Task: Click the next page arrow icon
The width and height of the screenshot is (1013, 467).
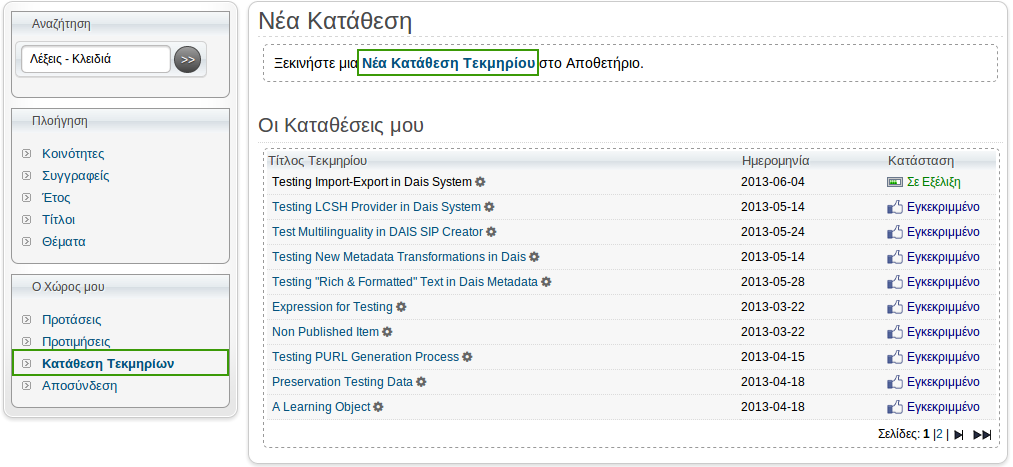Action: point(959,435)
